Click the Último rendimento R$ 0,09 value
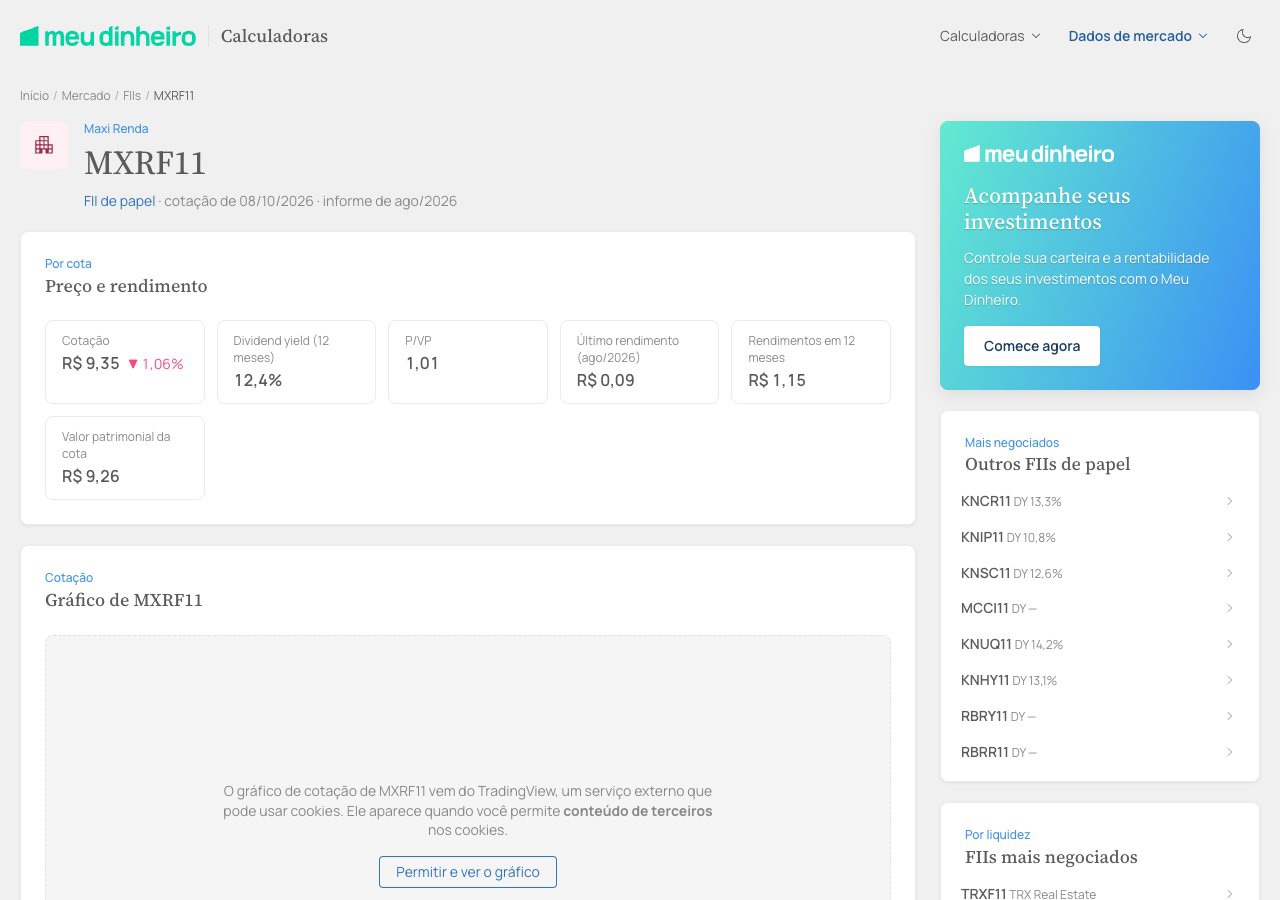The height and width of the screenshot is (900, 1280). click(x=606, y=381)
